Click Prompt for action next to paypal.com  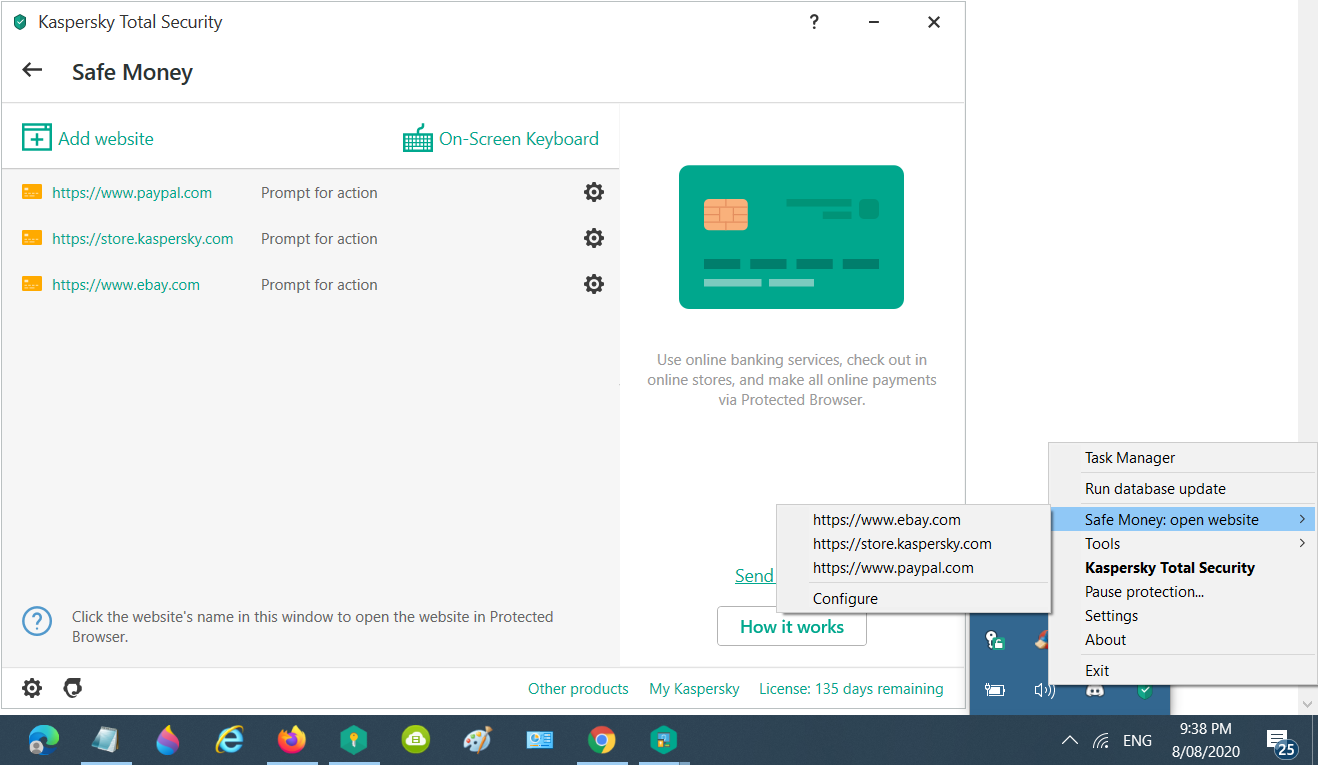(319, 192)
